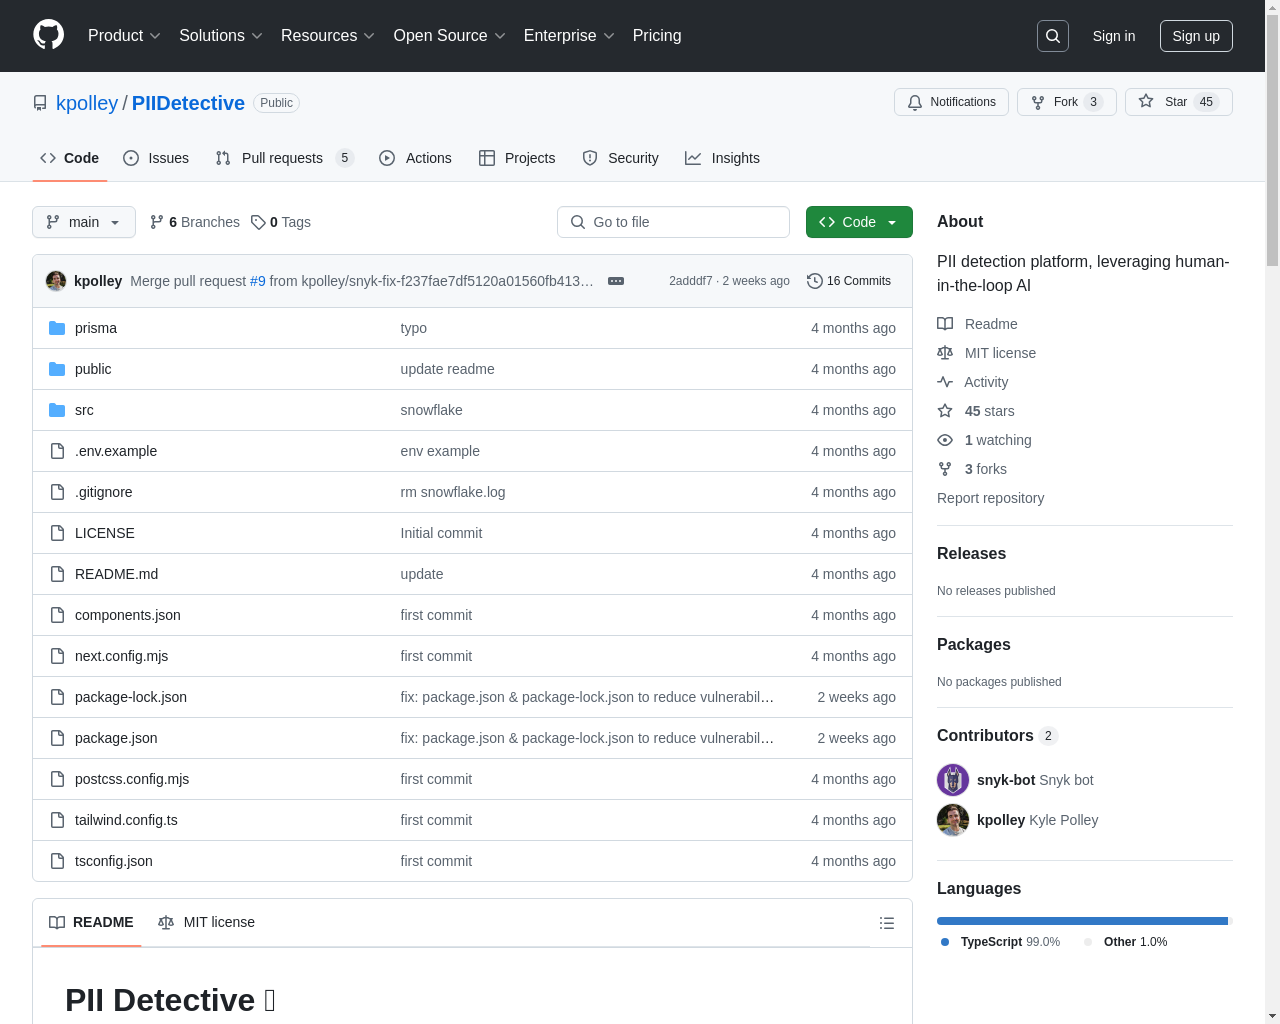Viewport: 1280px width, 1024px height.
Task: View 1 watching list
Action: 984,440
